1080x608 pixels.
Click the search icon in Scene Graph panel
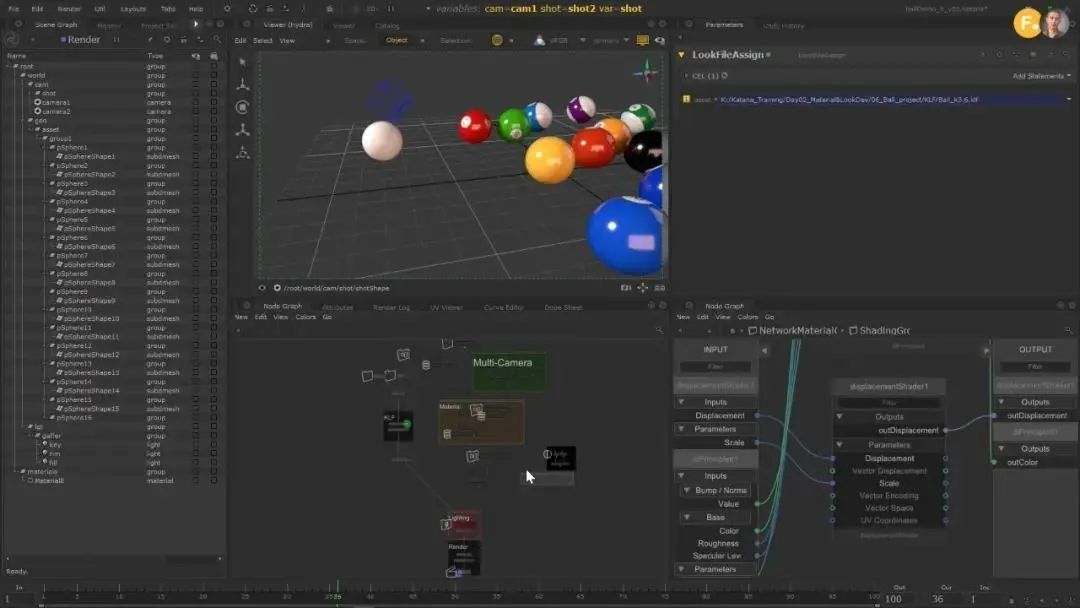[x=217, y=40]
